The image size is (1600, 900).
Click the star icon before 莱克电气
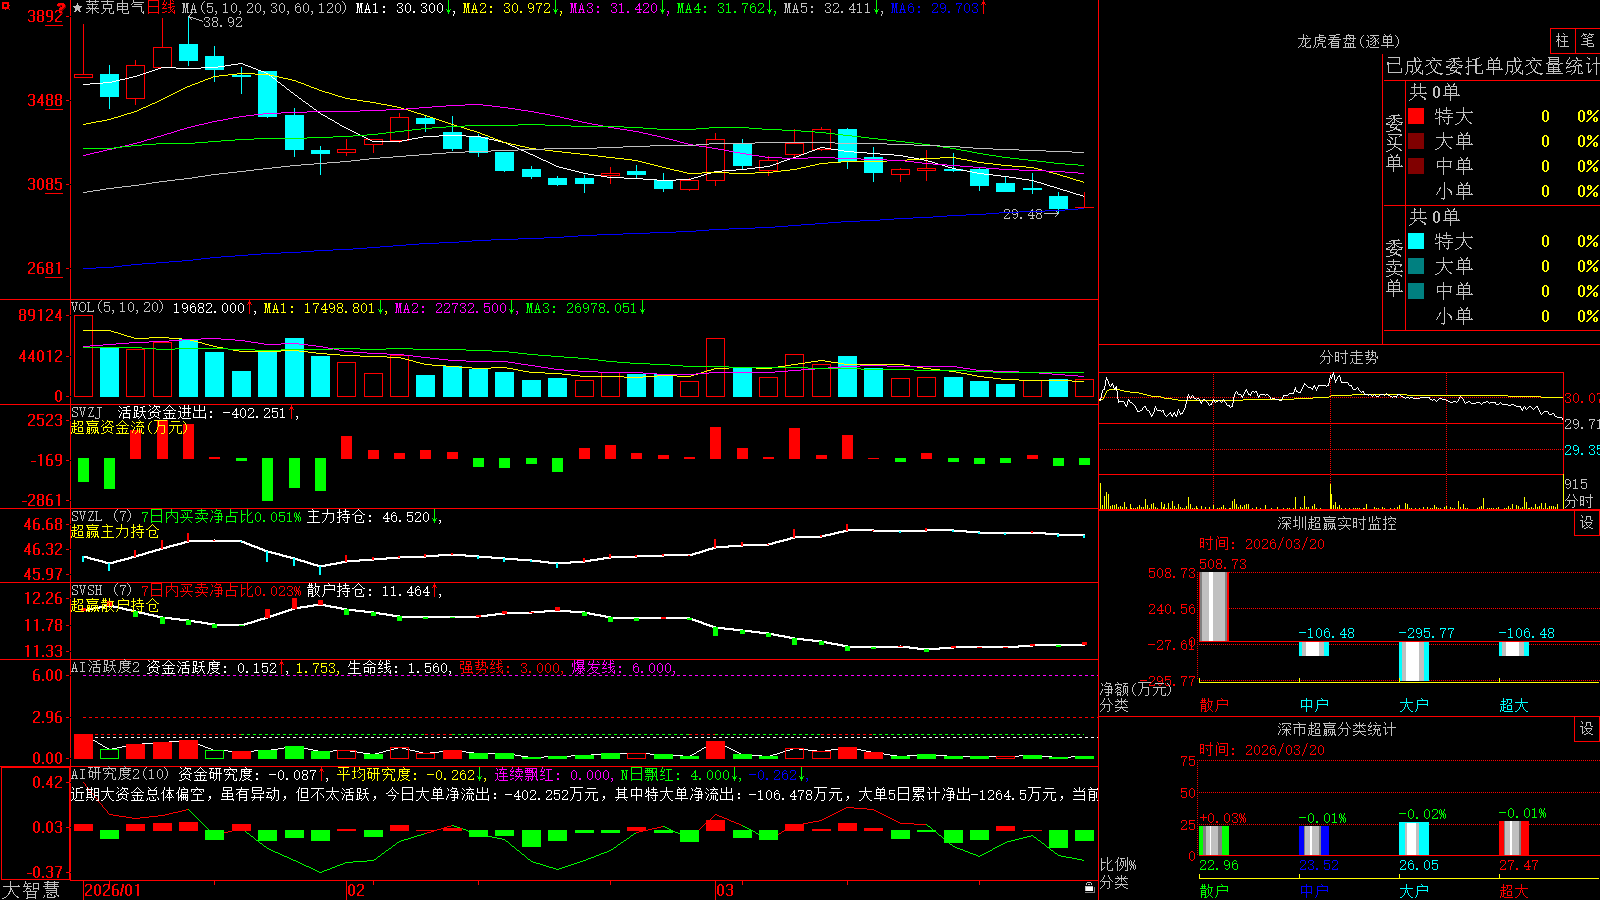coord(77,8)
